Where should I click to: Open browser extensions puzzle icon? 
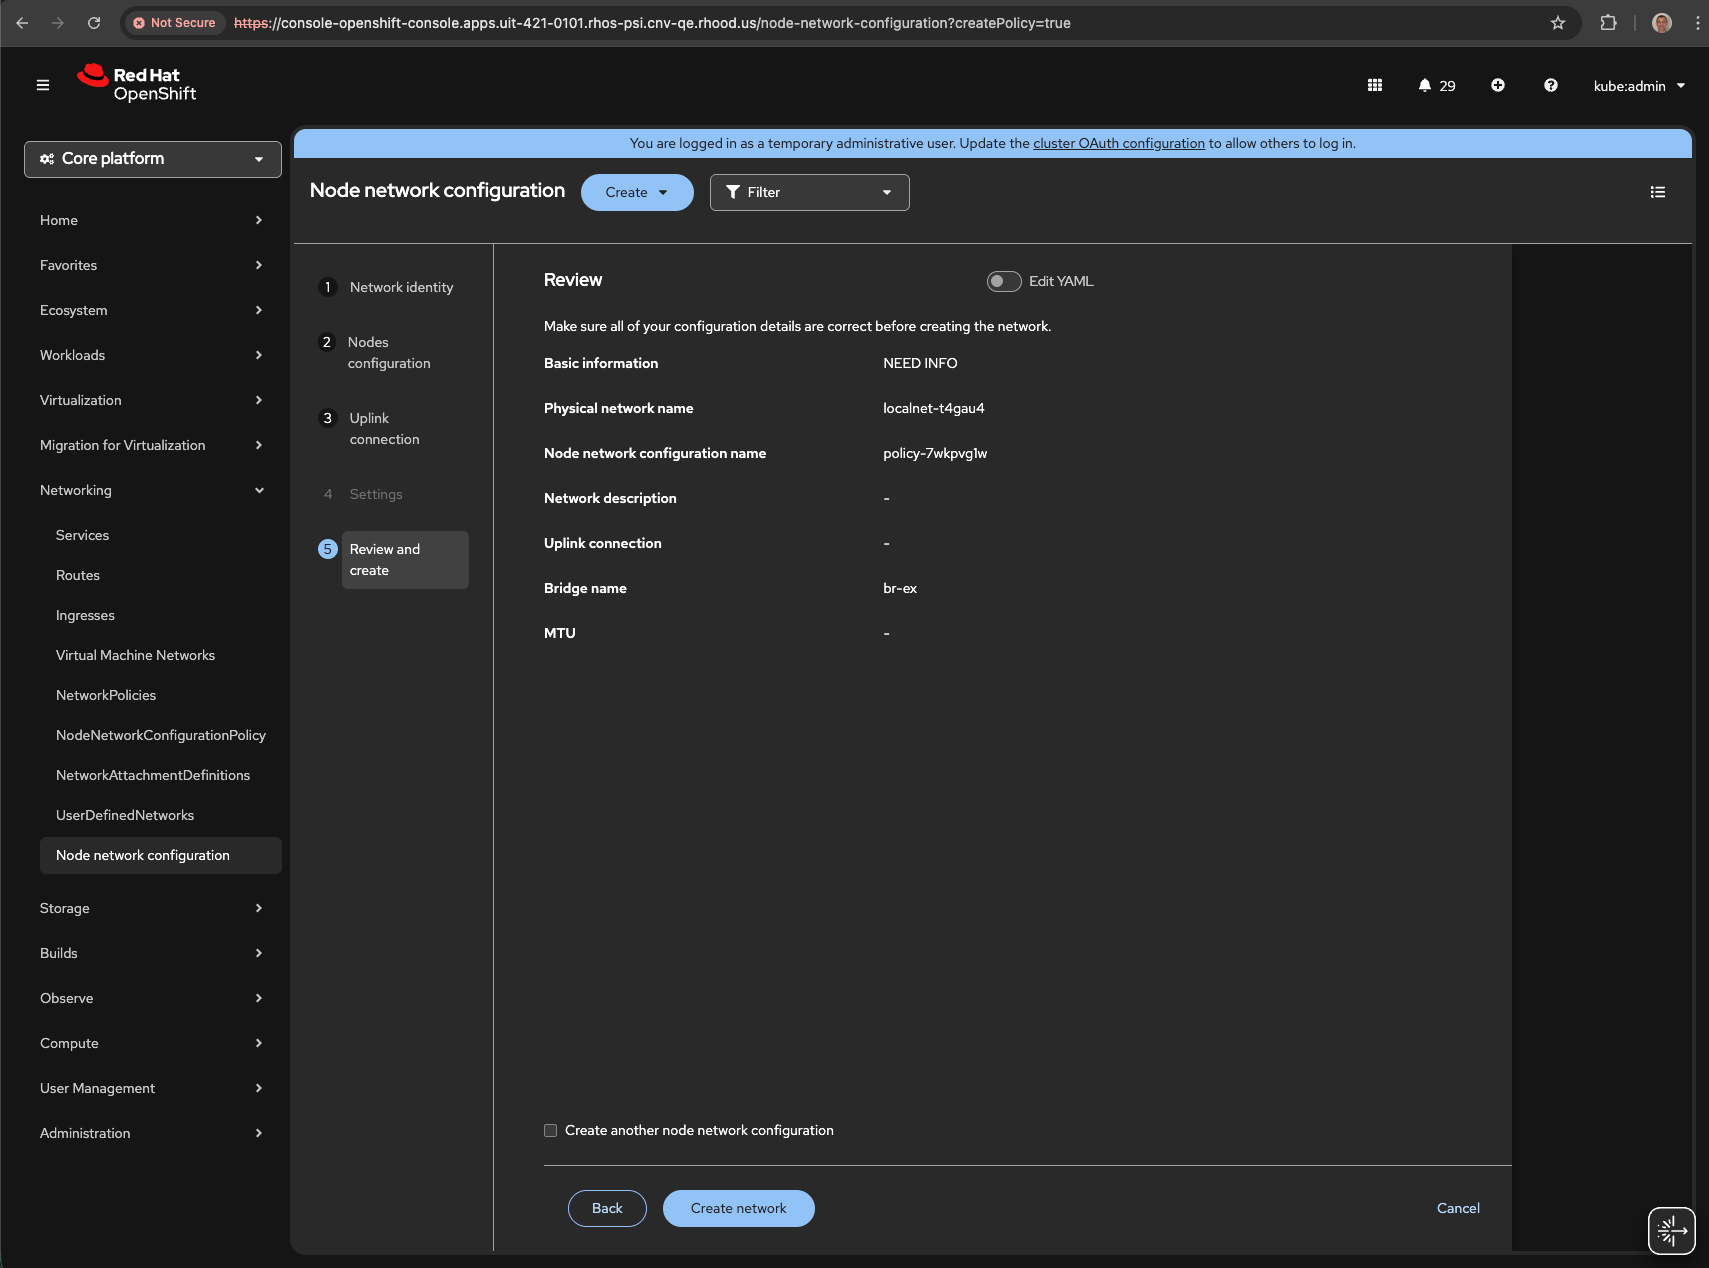coord(1609,23)
